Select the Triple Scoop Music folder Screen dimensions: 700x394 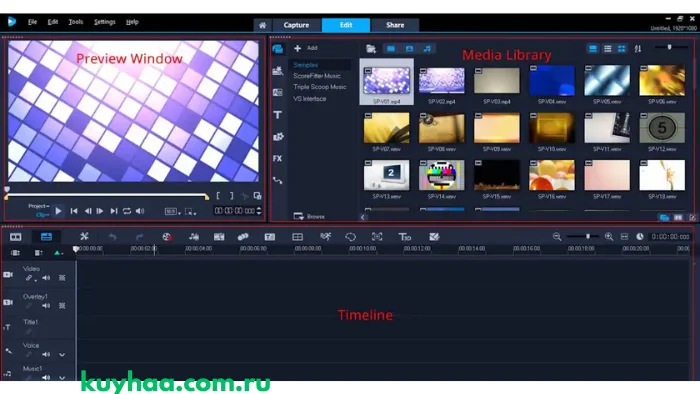click(x=320, y=87)
